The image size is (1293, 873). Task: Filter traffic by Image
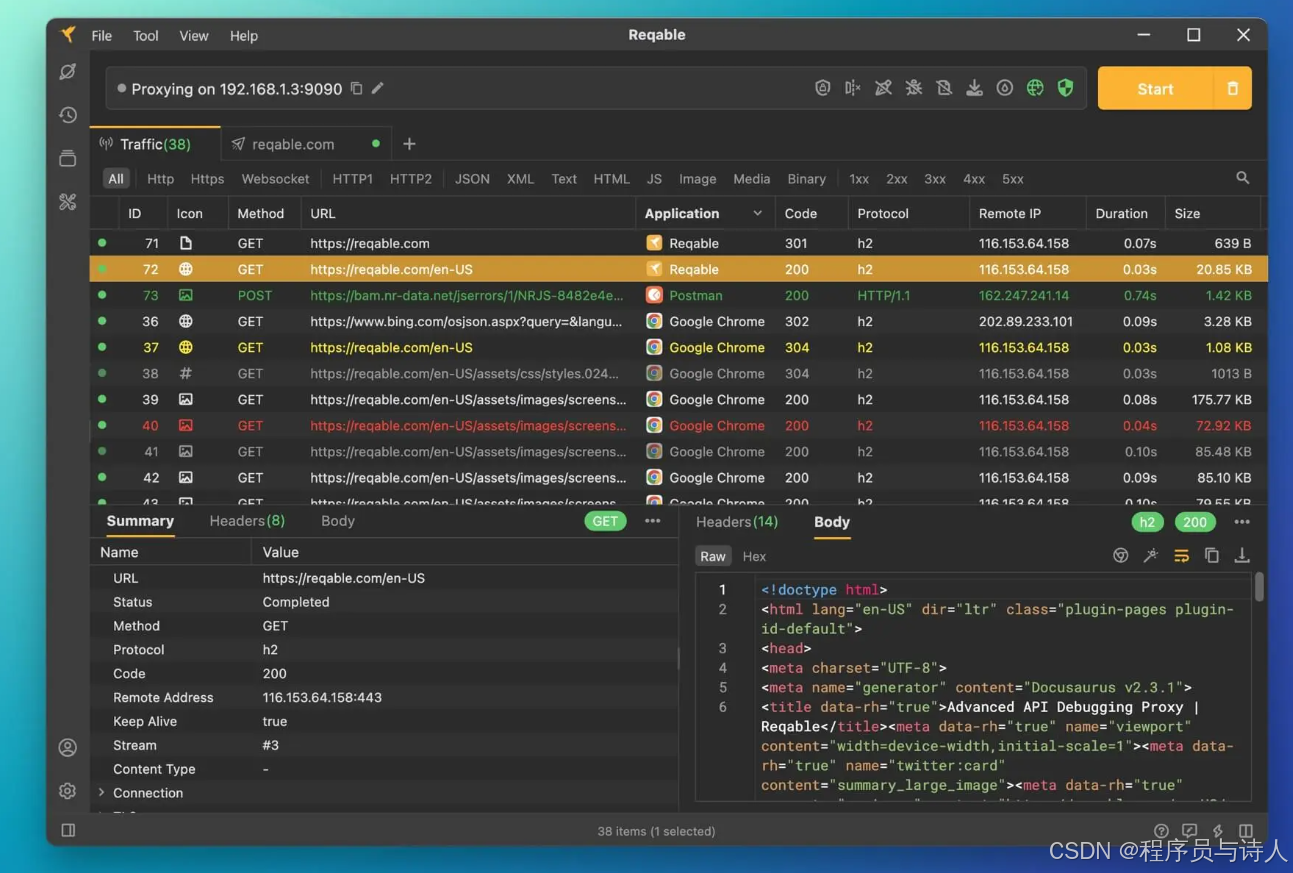(698, 179)
